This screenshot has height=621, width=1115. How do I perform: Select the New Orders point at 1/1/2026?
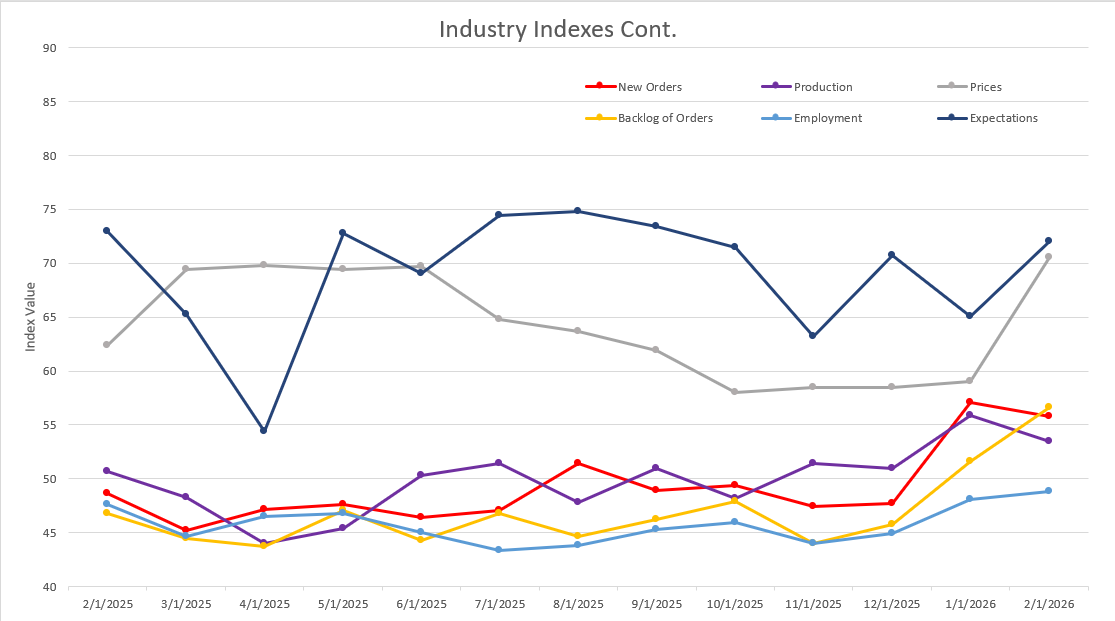tap(970, 402)
